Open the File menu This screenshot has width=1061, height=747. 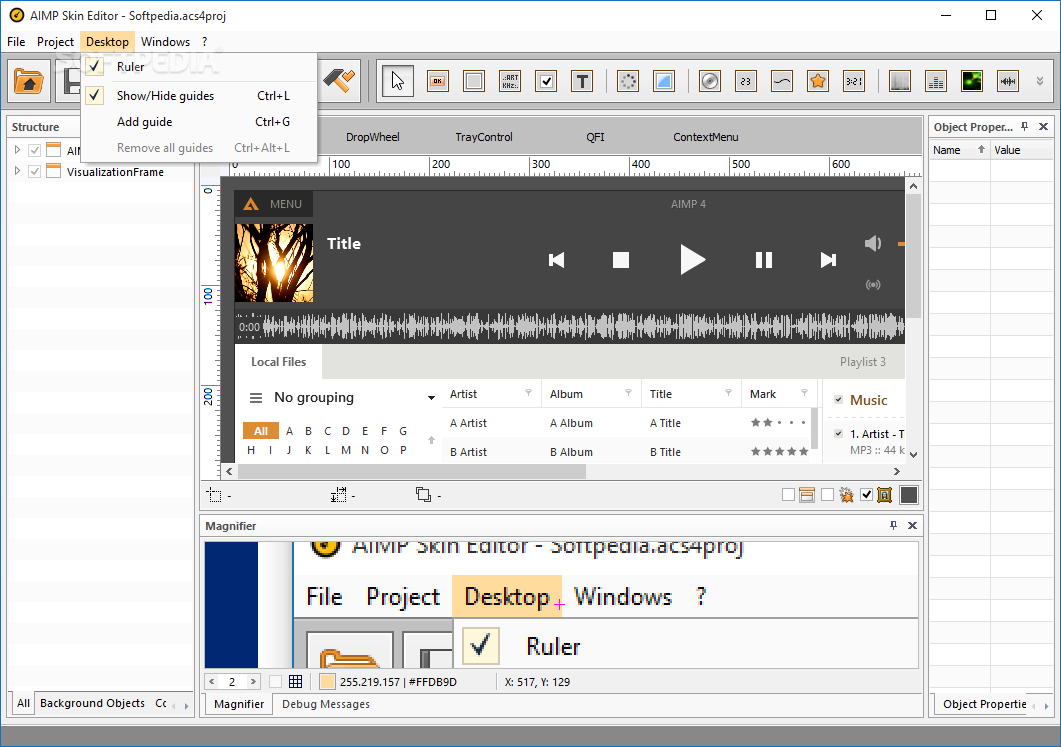click(16, 41)
